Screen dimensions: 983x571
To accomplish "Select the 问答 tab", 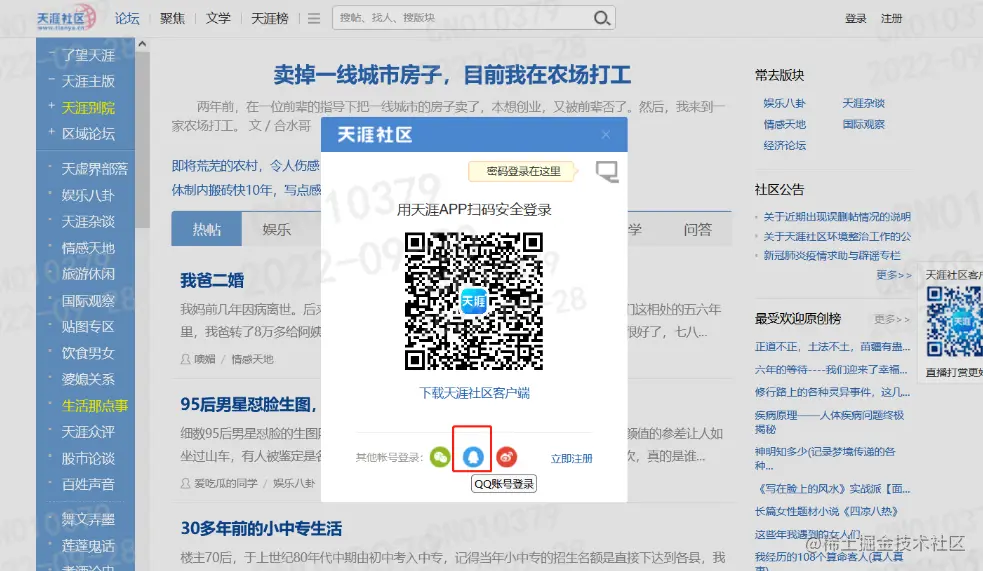I will coord(697,229).
